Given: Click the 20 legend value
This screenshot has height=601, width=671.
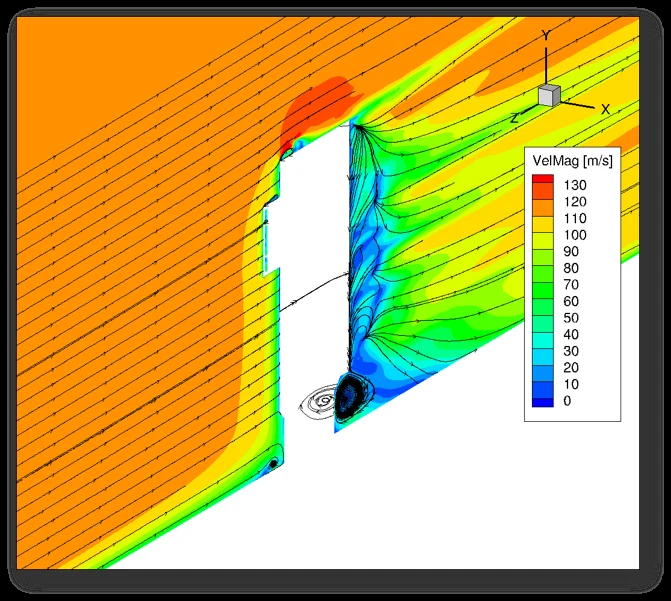Looking at the screenshot, I should click(571, 368).
